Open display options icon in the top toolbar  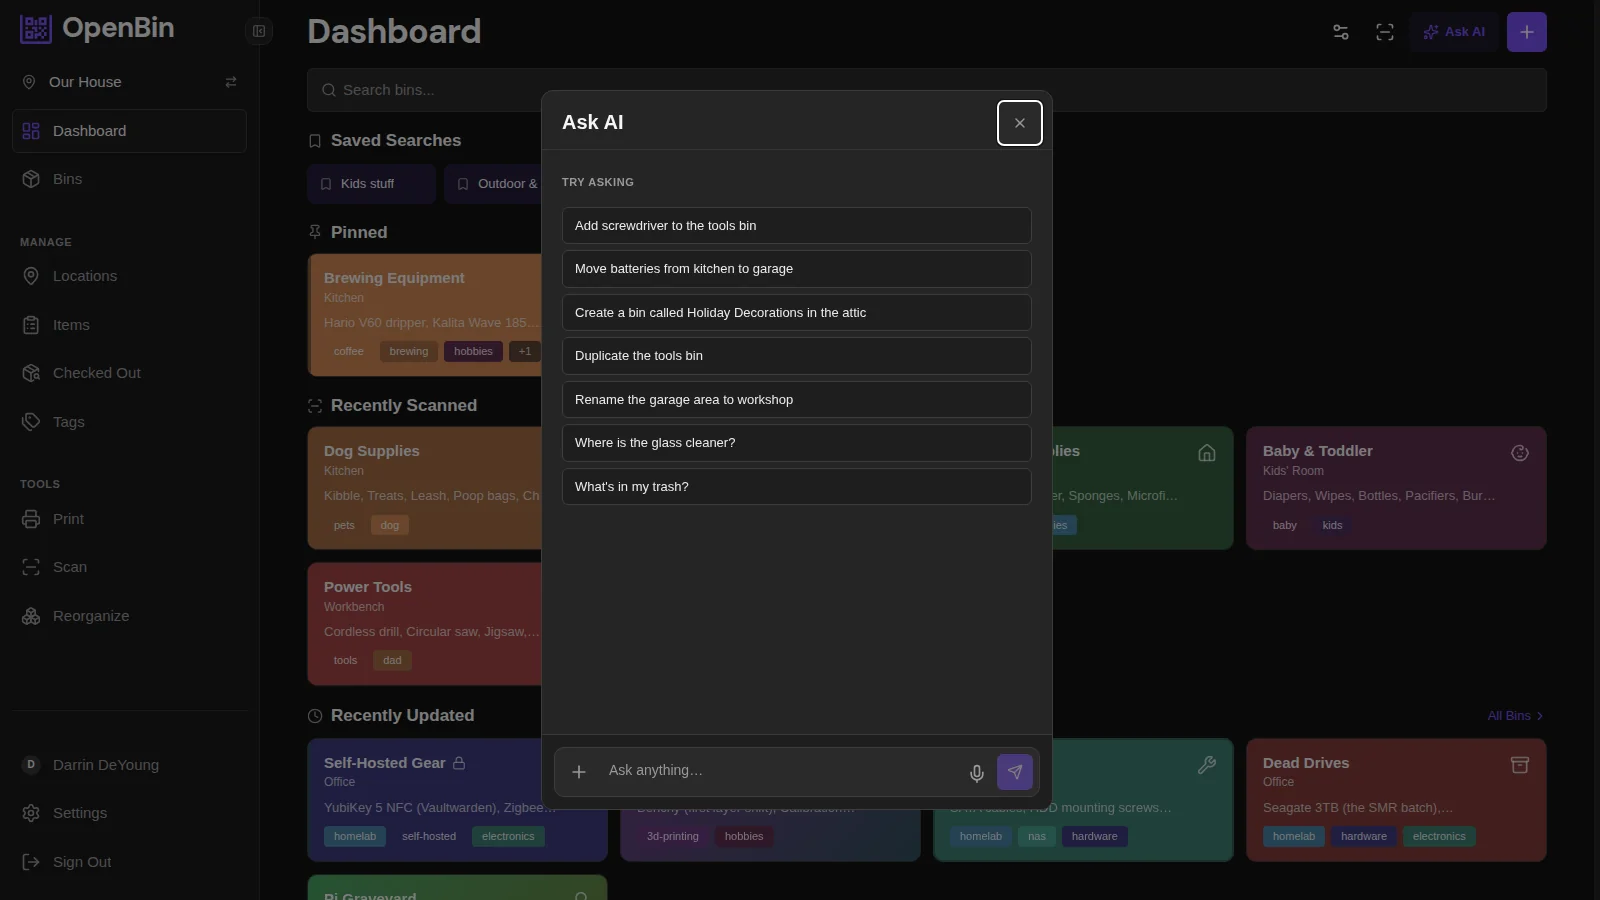click(1341, 32)
